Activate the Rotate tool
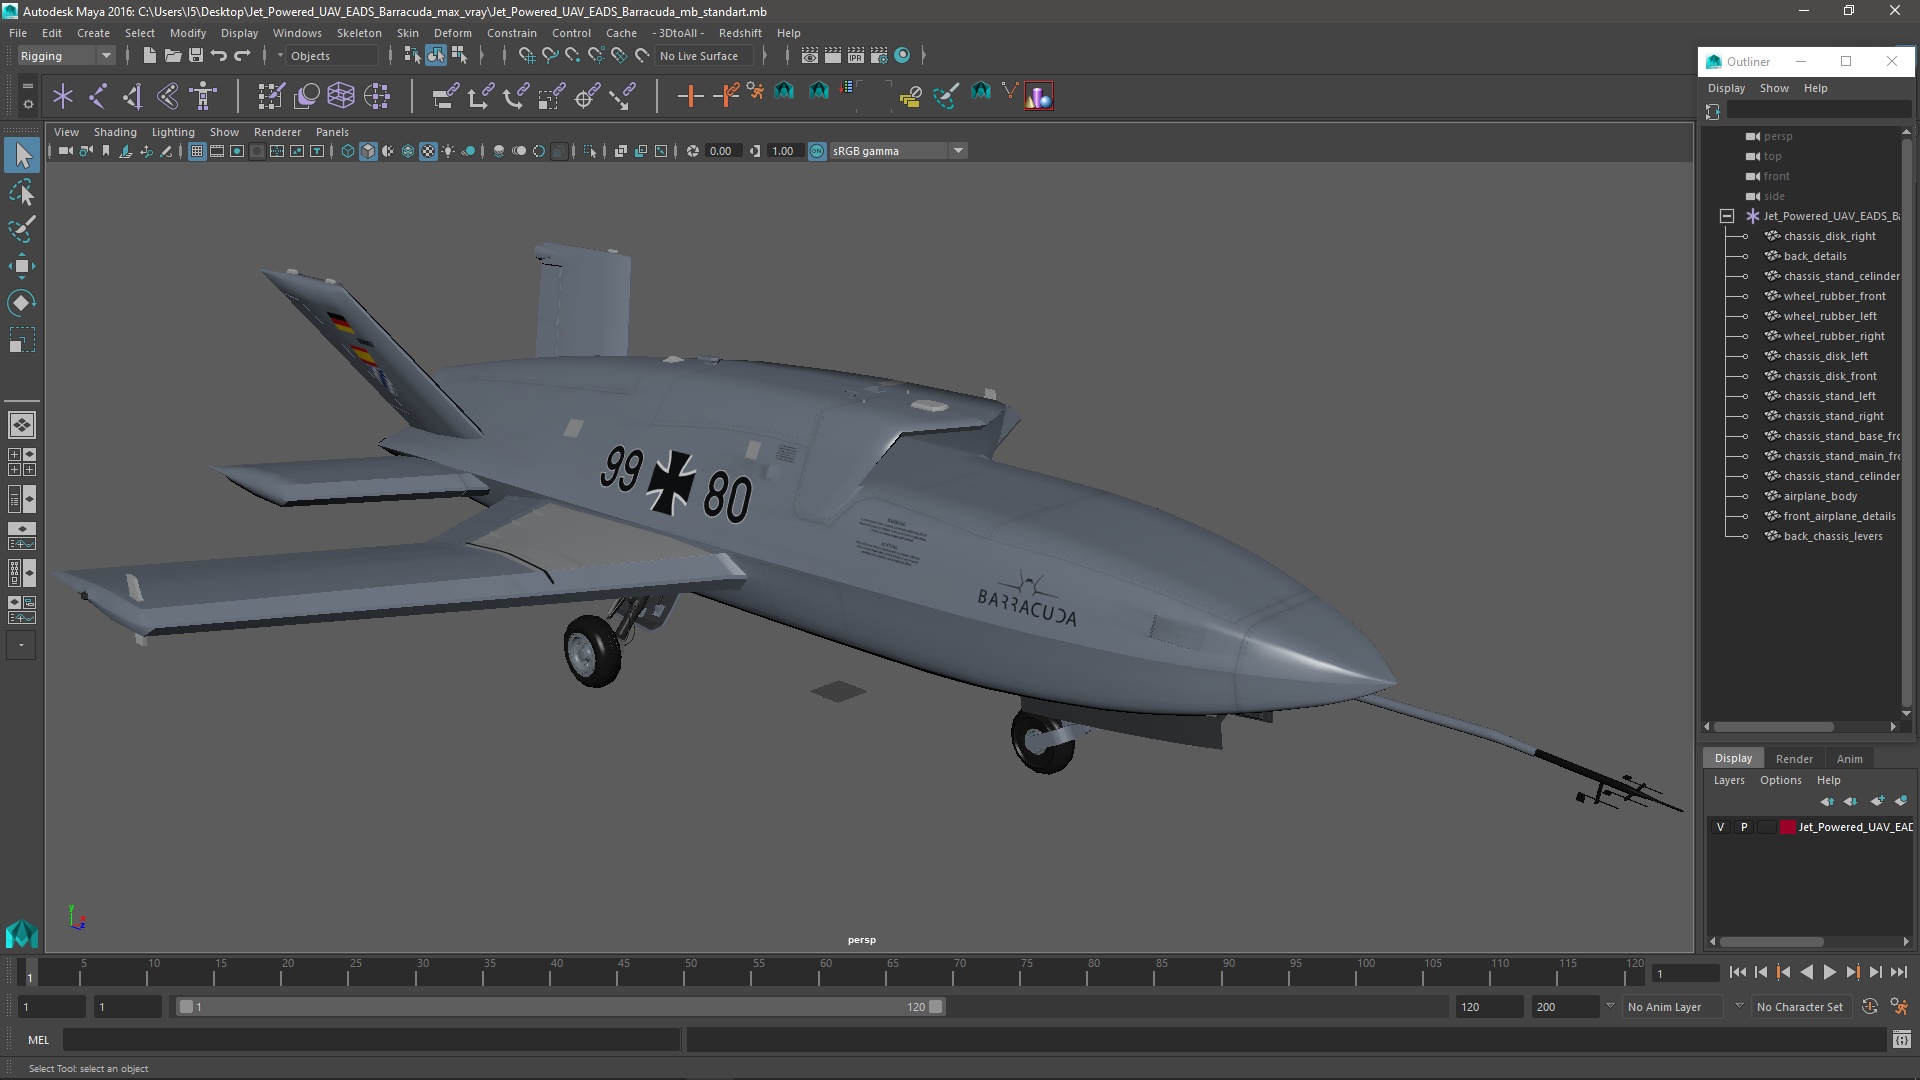This screenshot has width=1920, height=1080. (22, 303)
